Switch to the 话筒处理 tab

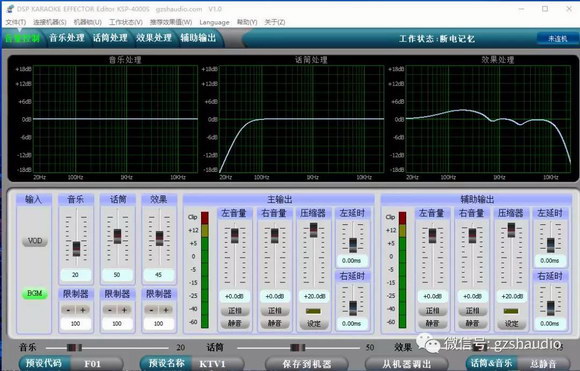110,38
